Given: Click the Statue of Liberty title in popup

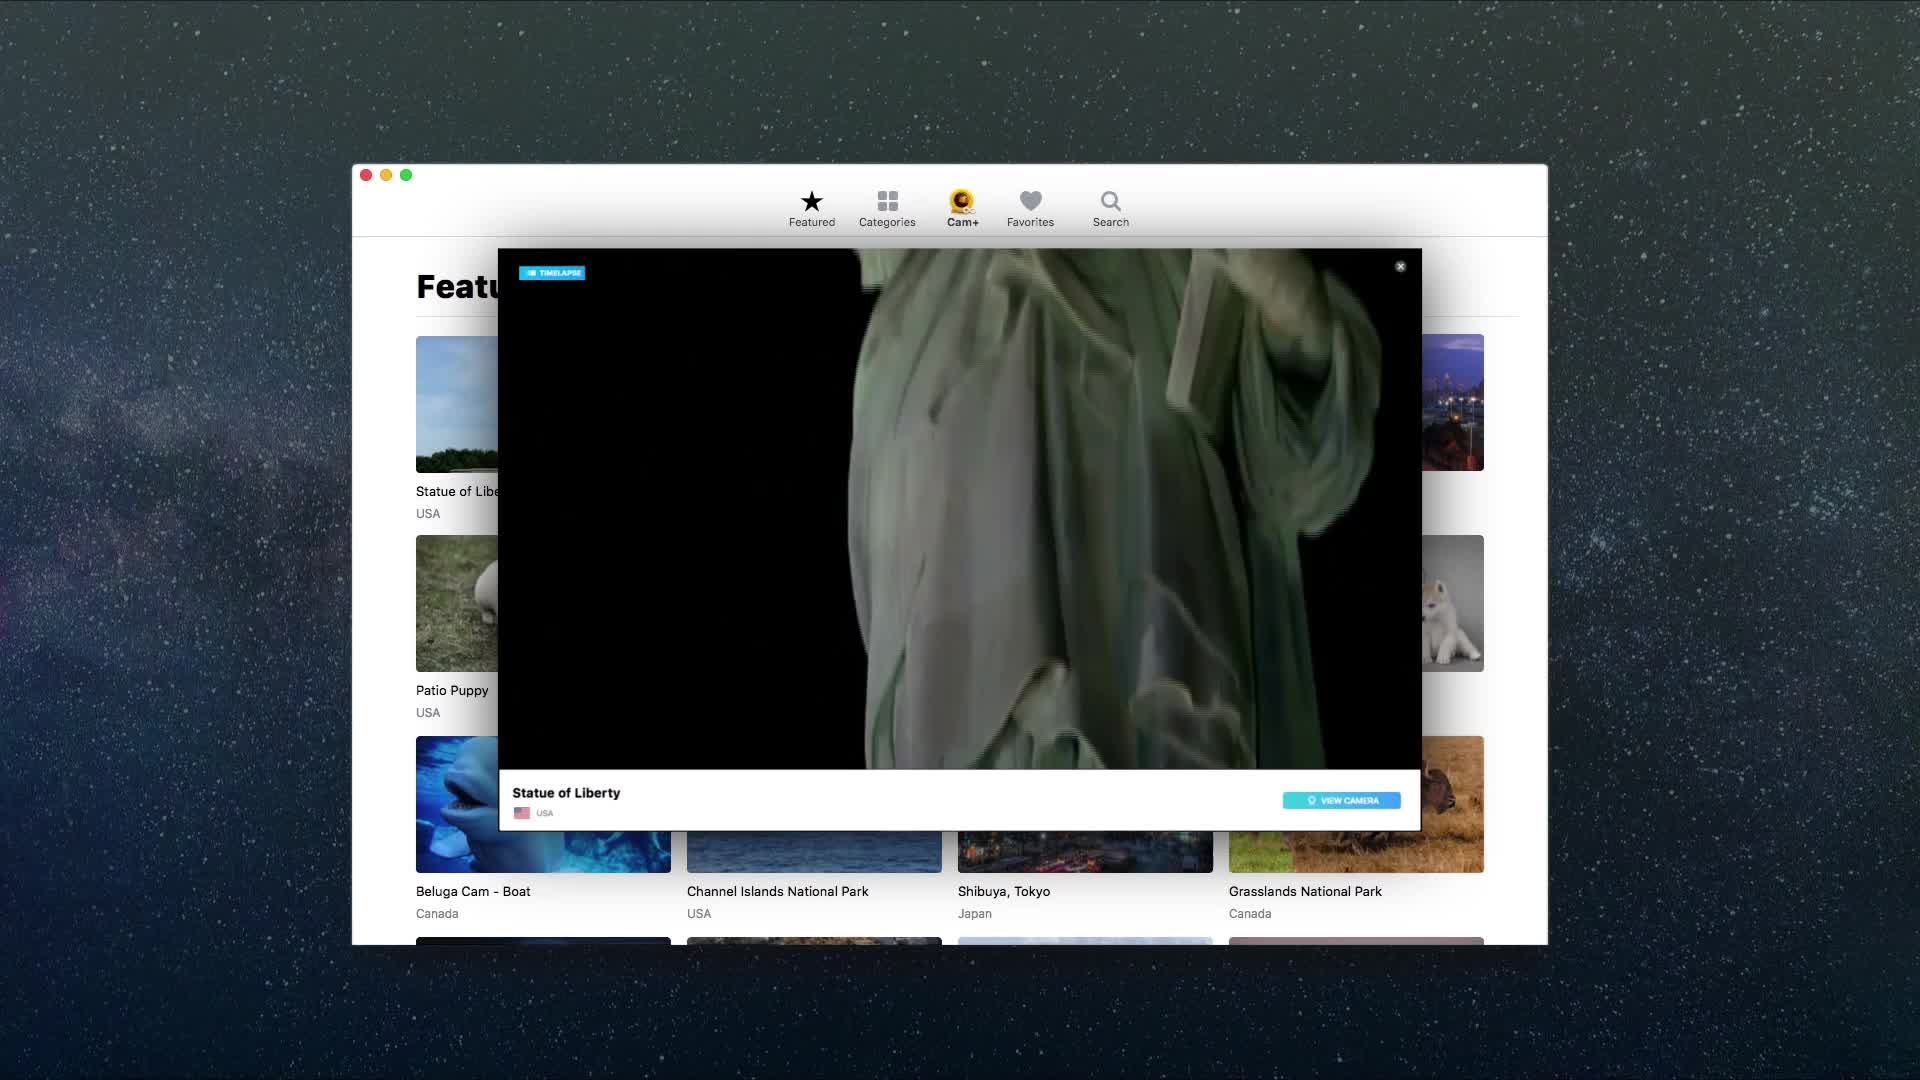Looking at the screenshot, I should tap(566, 793).
